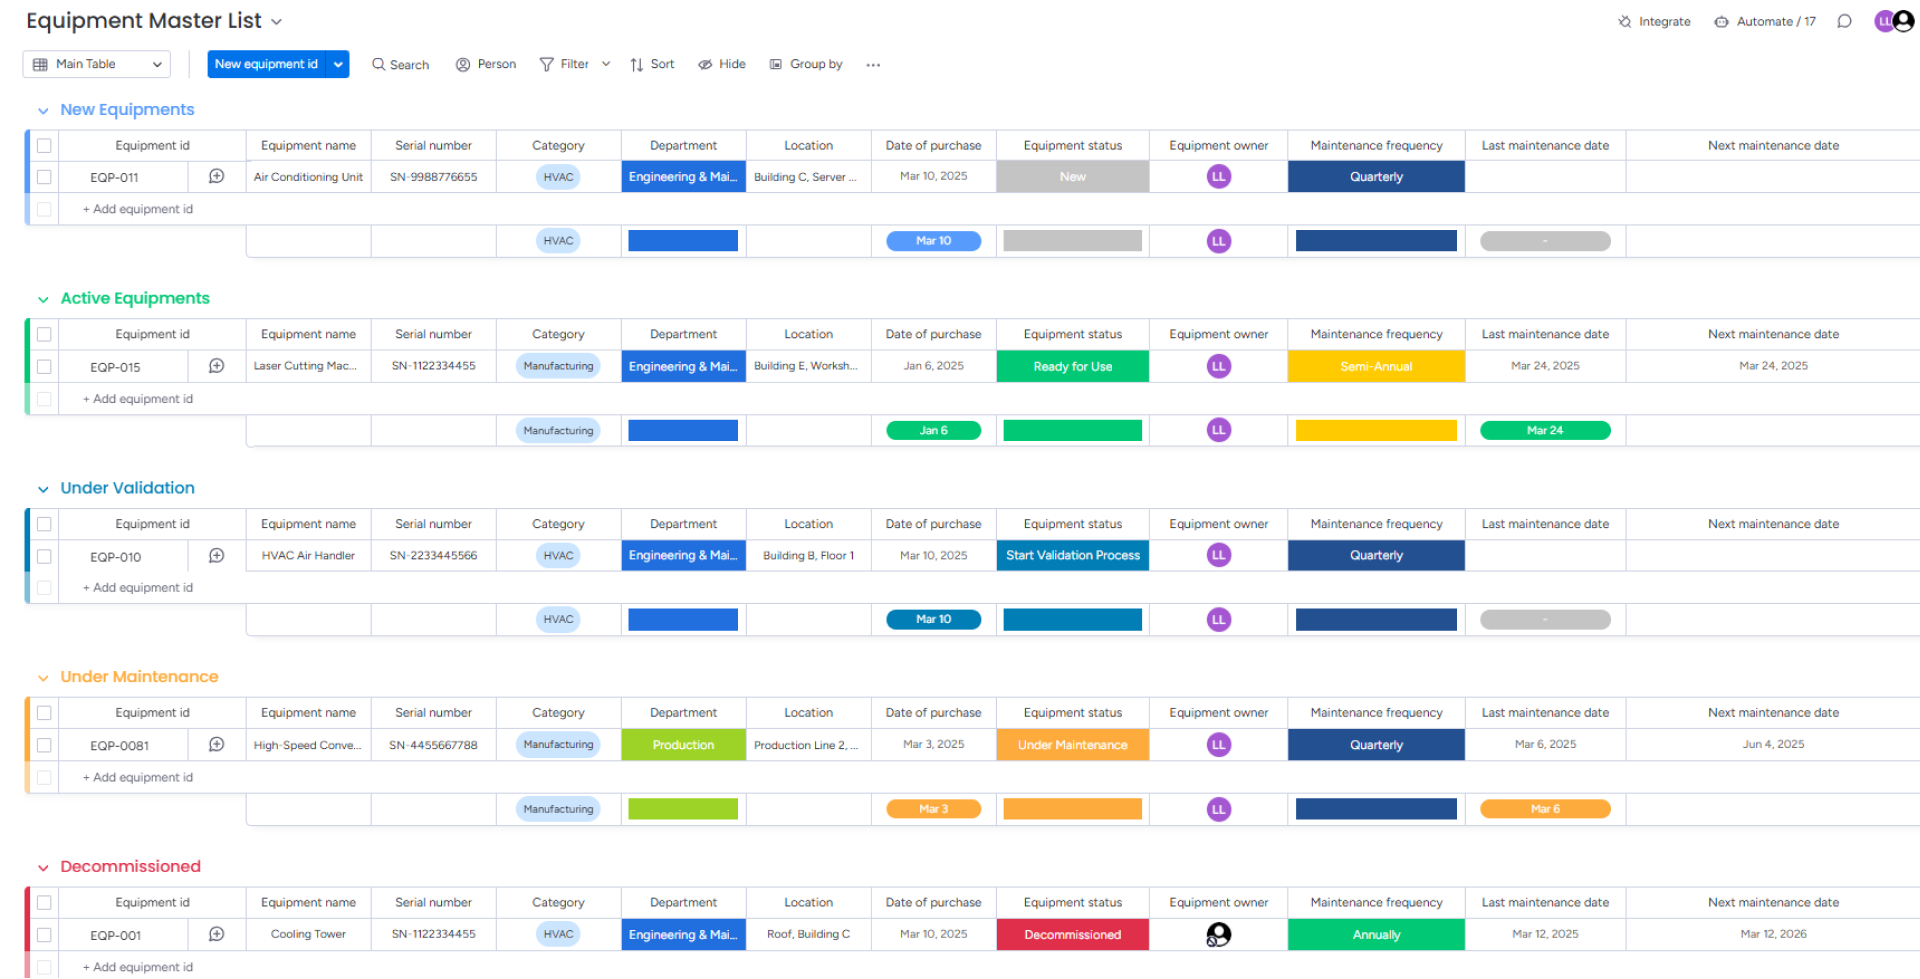Click the Search magnifier icon

coord(378,64)
